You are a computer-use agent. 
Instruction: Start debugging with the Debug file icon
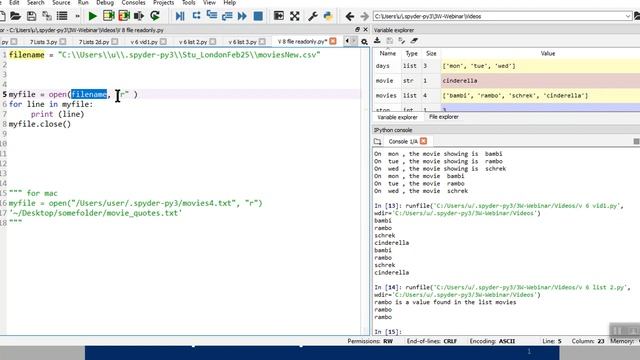click(x=180, y=16)
